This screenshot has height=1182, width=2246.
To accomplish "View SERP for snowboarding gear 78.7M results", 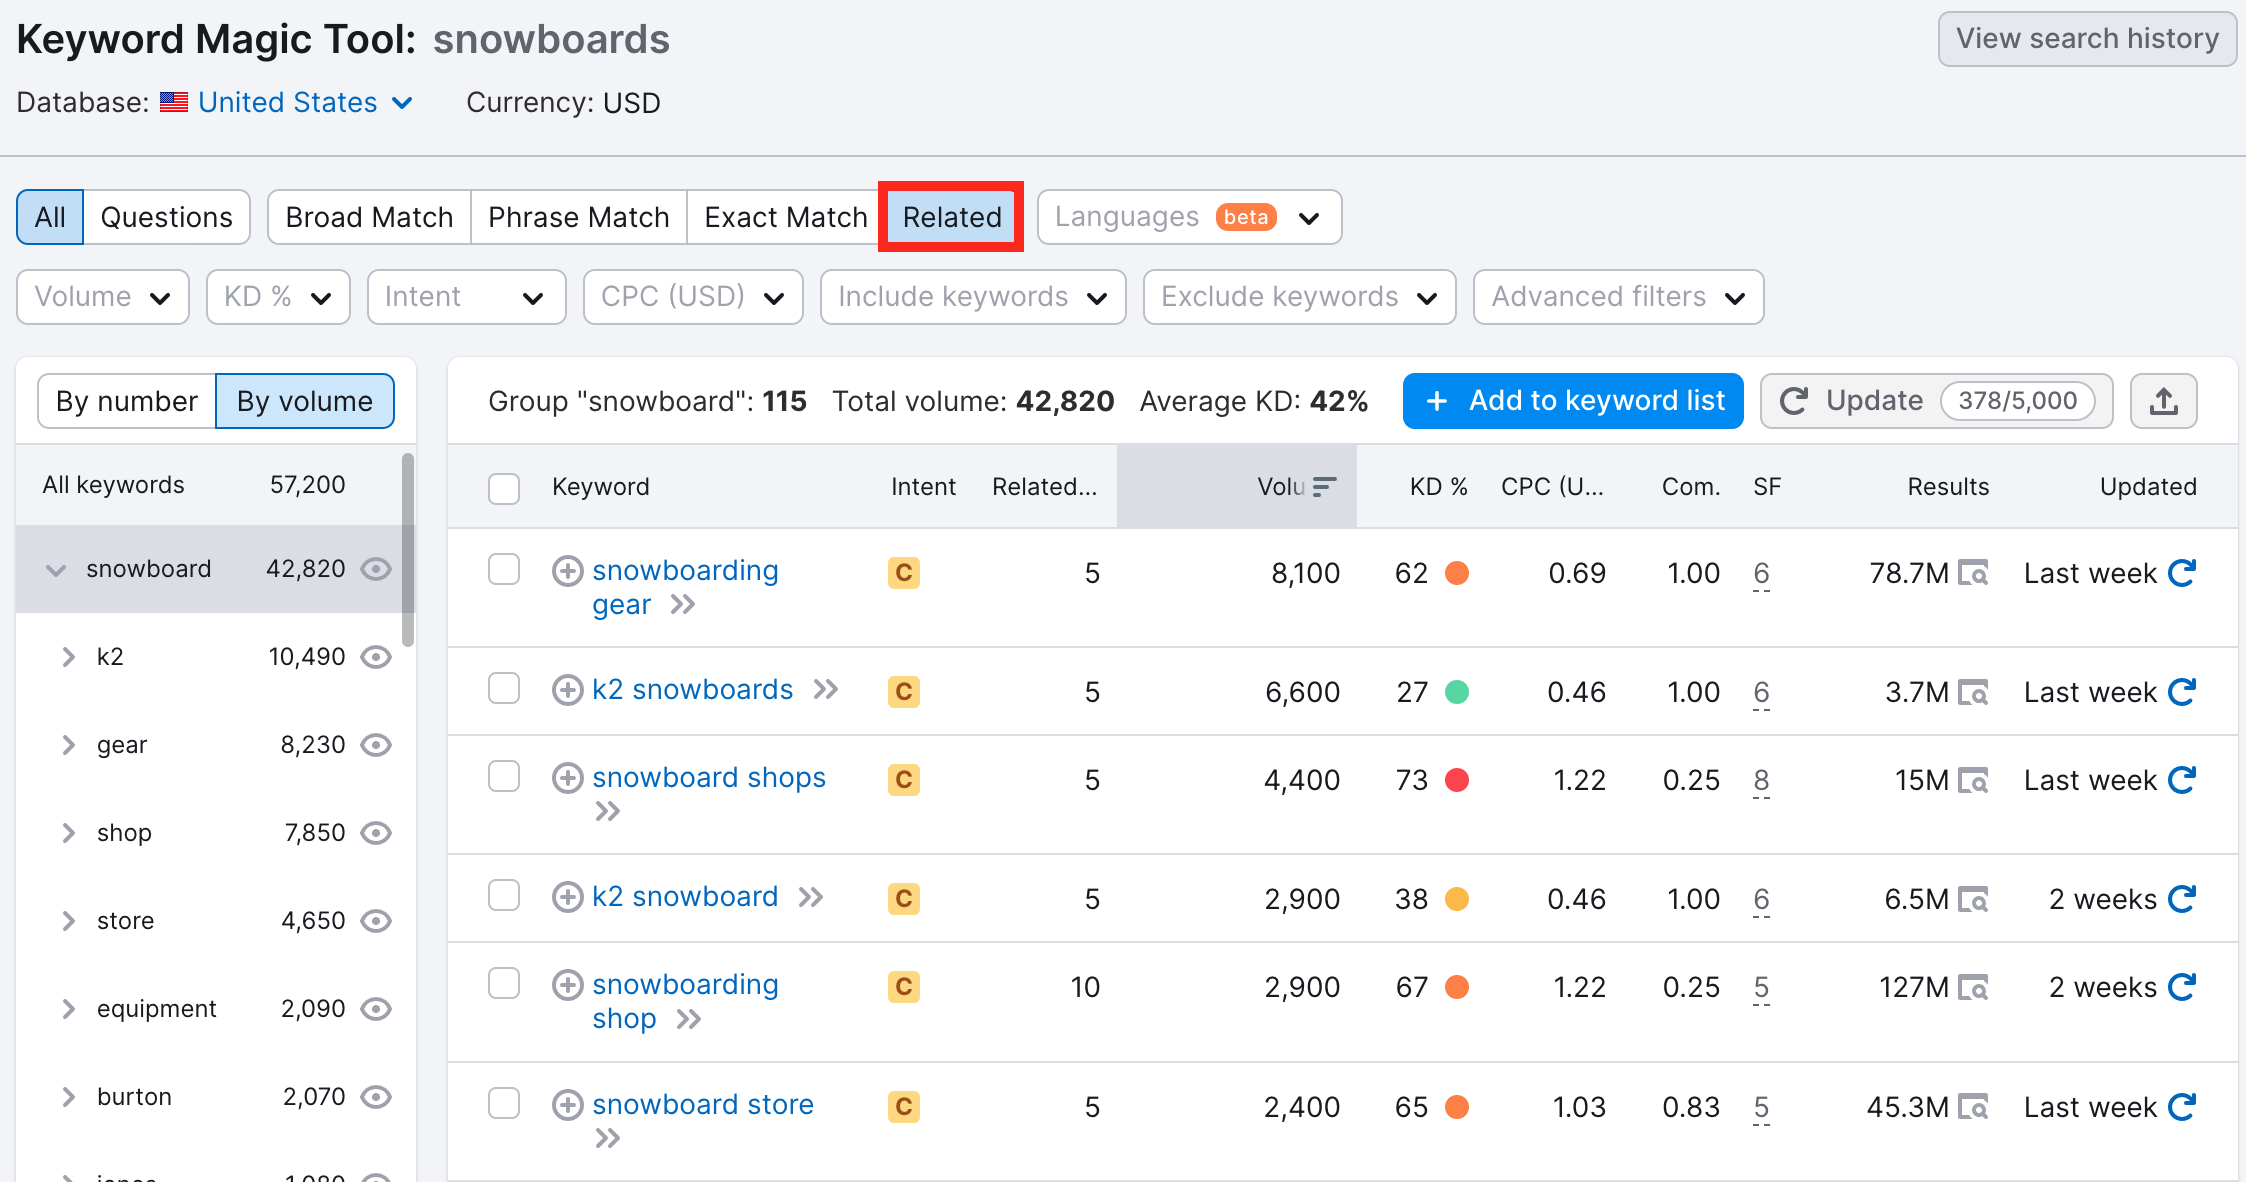I will pyautogui.click(x=1973, y=574).
